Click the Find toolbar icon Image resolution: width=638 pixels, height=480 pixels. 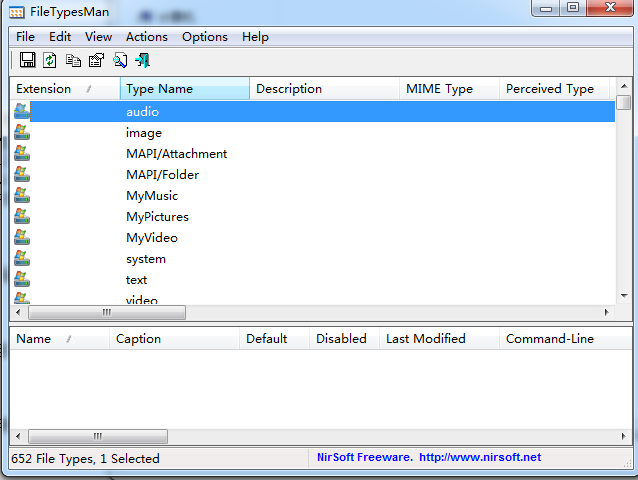click(120, 61)
